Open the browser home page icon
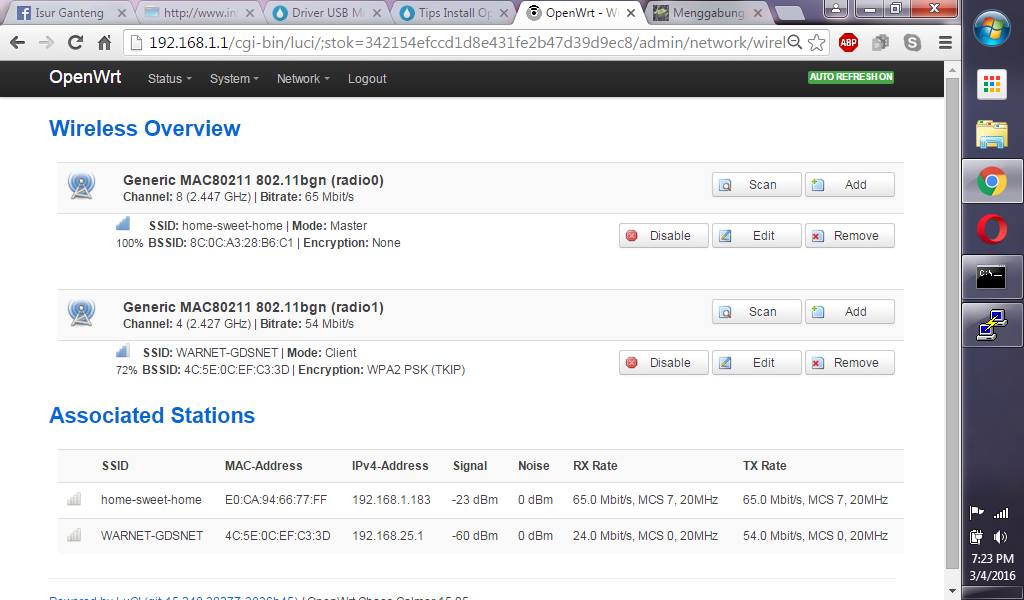The height and width of the screenshot is (600, 1024). click(x=104, y=43)
